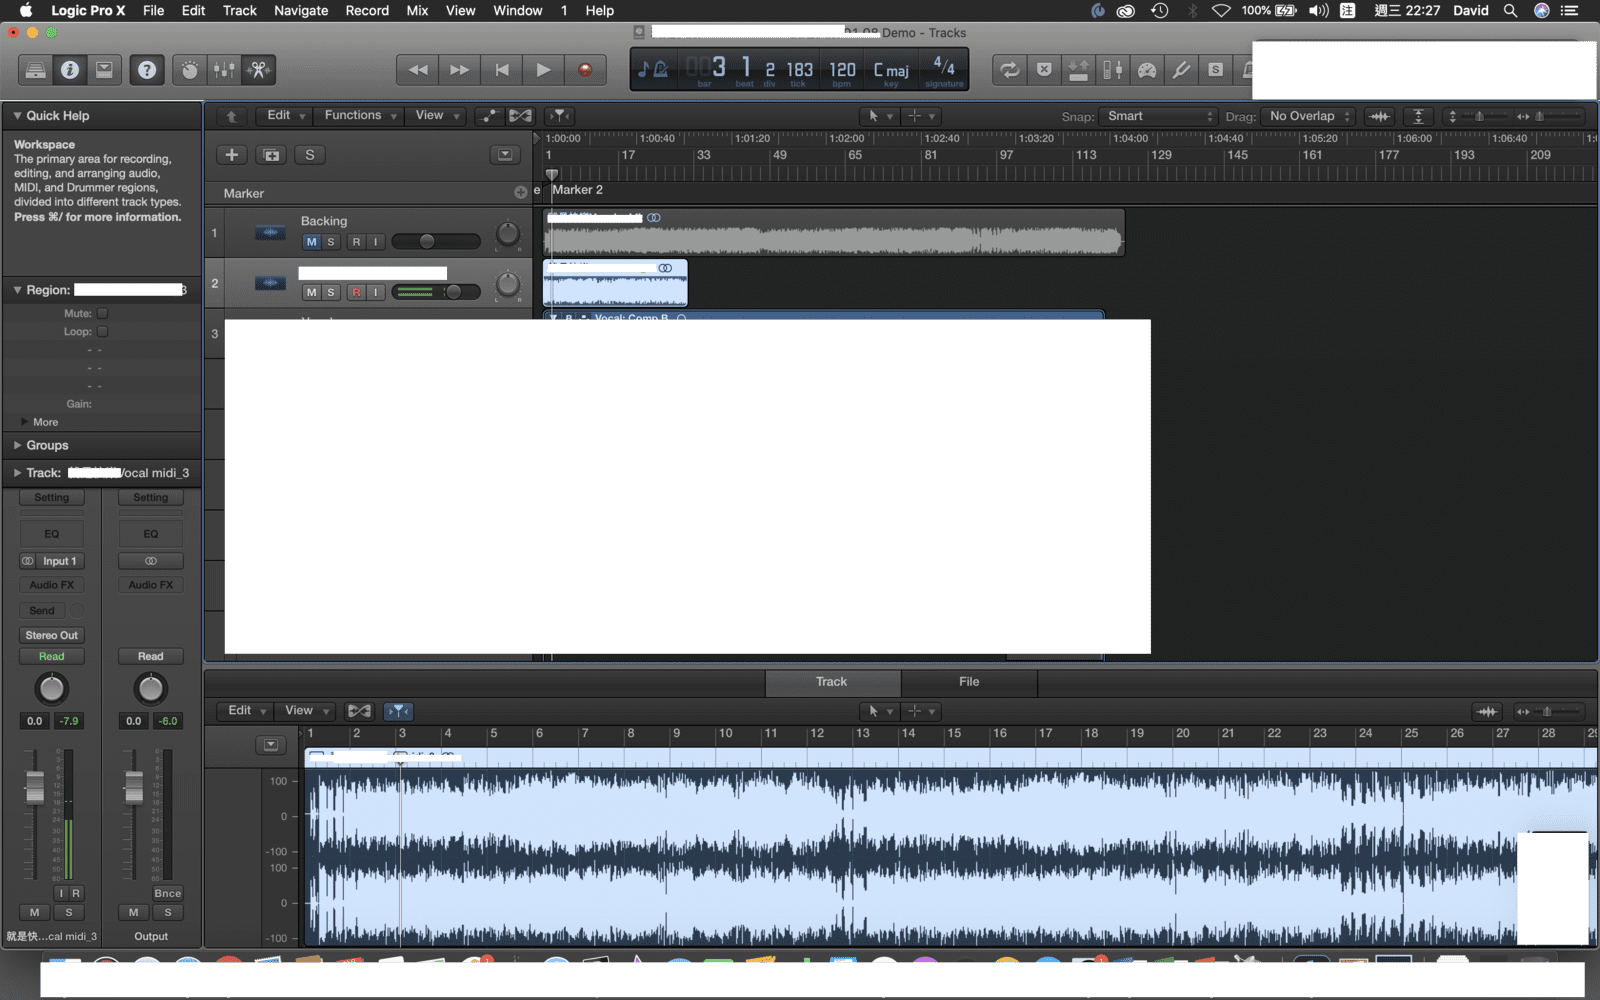Toggle Autopunch arrows button
This screenshot has height=1000, width=1600.
[1078, 70]
